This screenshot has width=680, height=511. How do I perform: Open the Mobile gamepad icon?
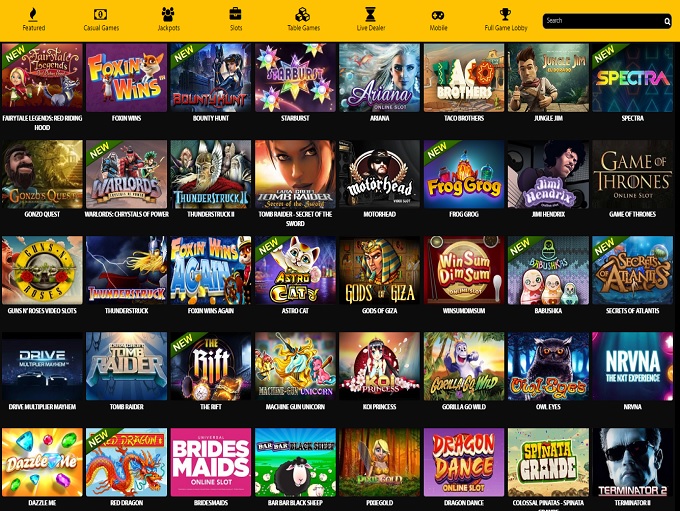438,16
